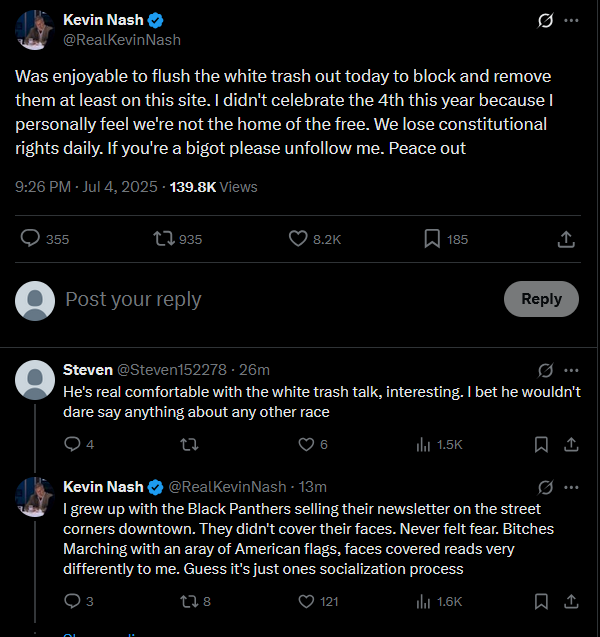Bookmark Steven's reply
The image size is (600, 637).
[541, 444]
